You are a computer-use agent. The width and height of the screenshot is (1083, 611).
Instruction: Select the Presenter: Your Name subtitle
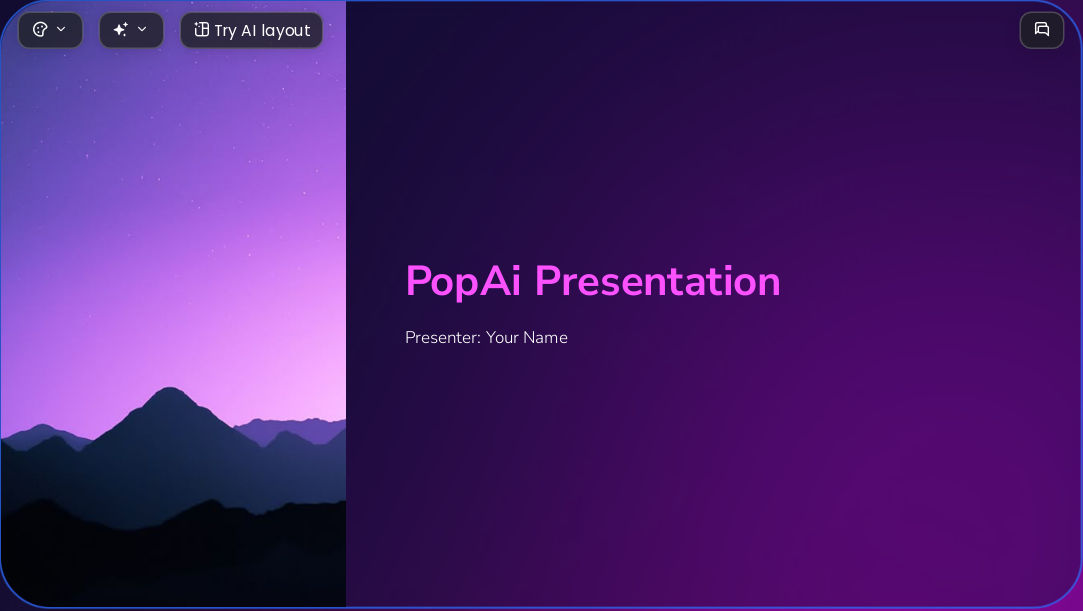pyautogui.click(x=486, y=338)
